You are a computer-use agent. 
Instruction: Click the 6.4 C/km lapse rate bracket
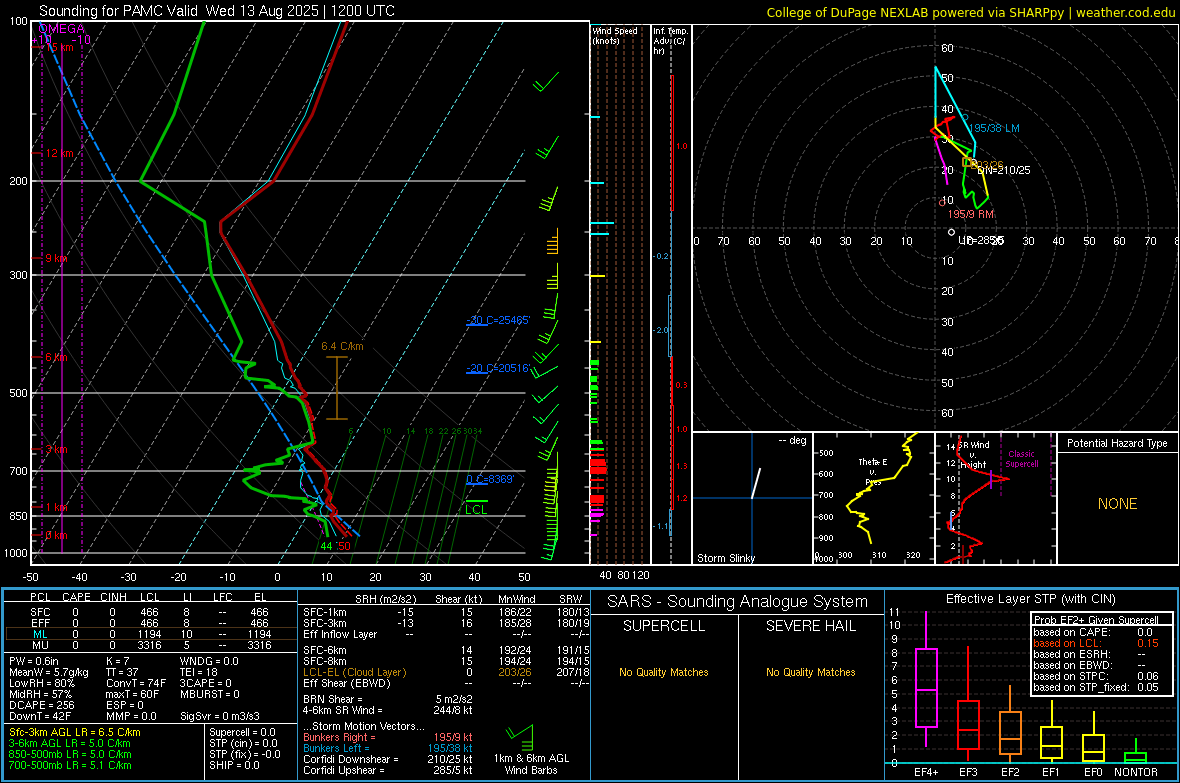tap(336, 388)
